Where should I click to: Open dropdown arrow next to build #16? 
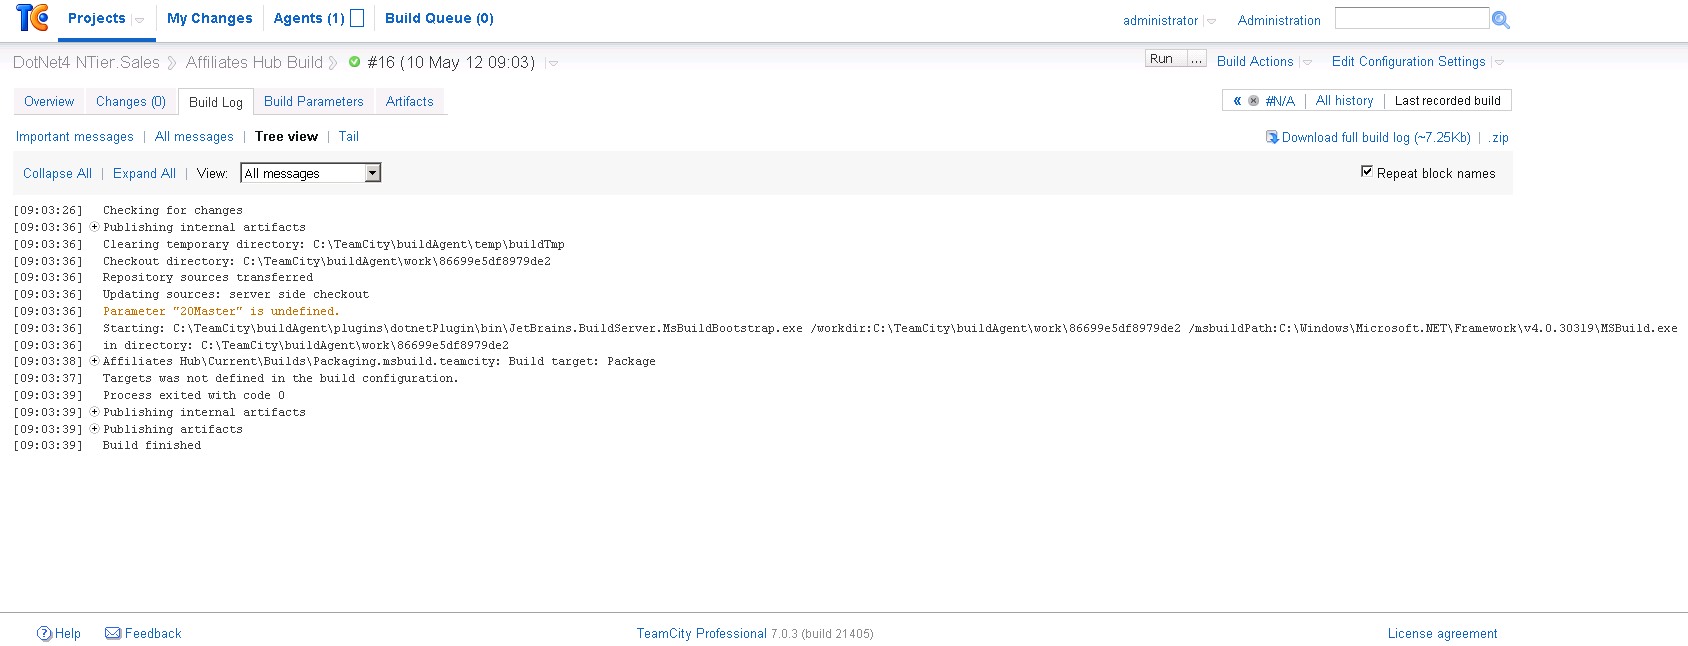pyautogui.click(x=553, y=63)
